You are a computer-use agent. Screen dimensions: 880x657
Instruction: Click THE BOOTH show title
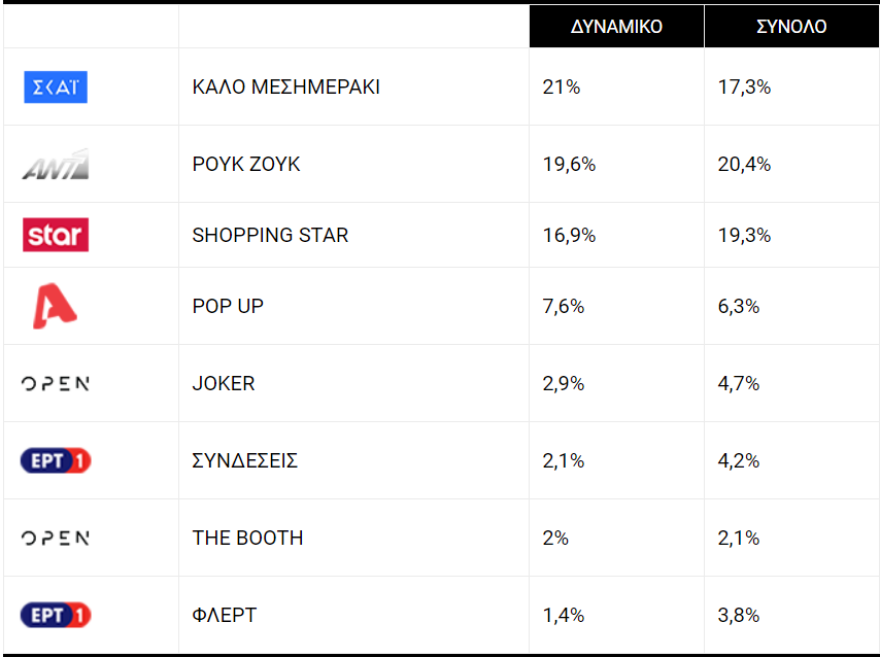pyautogui.click(x=247, y=538)
